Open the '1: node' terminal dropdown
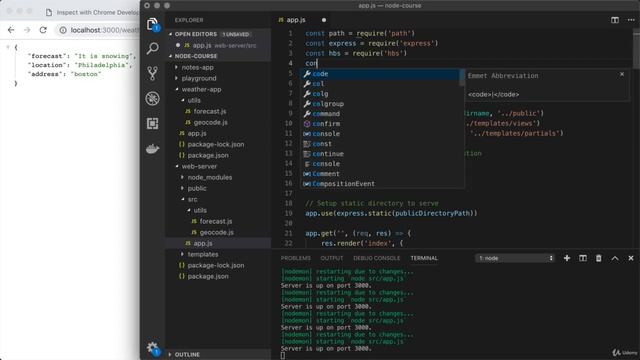 515,258
